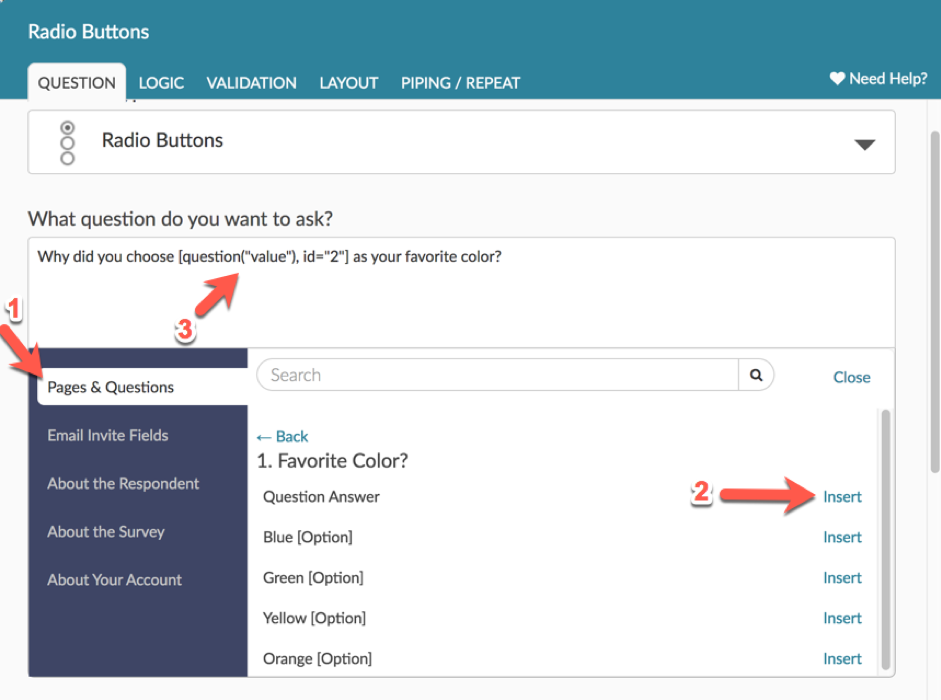This screenshot has height=700, width=941.
Task: Insert the Question Answer merge code
Action: [842, 497]
